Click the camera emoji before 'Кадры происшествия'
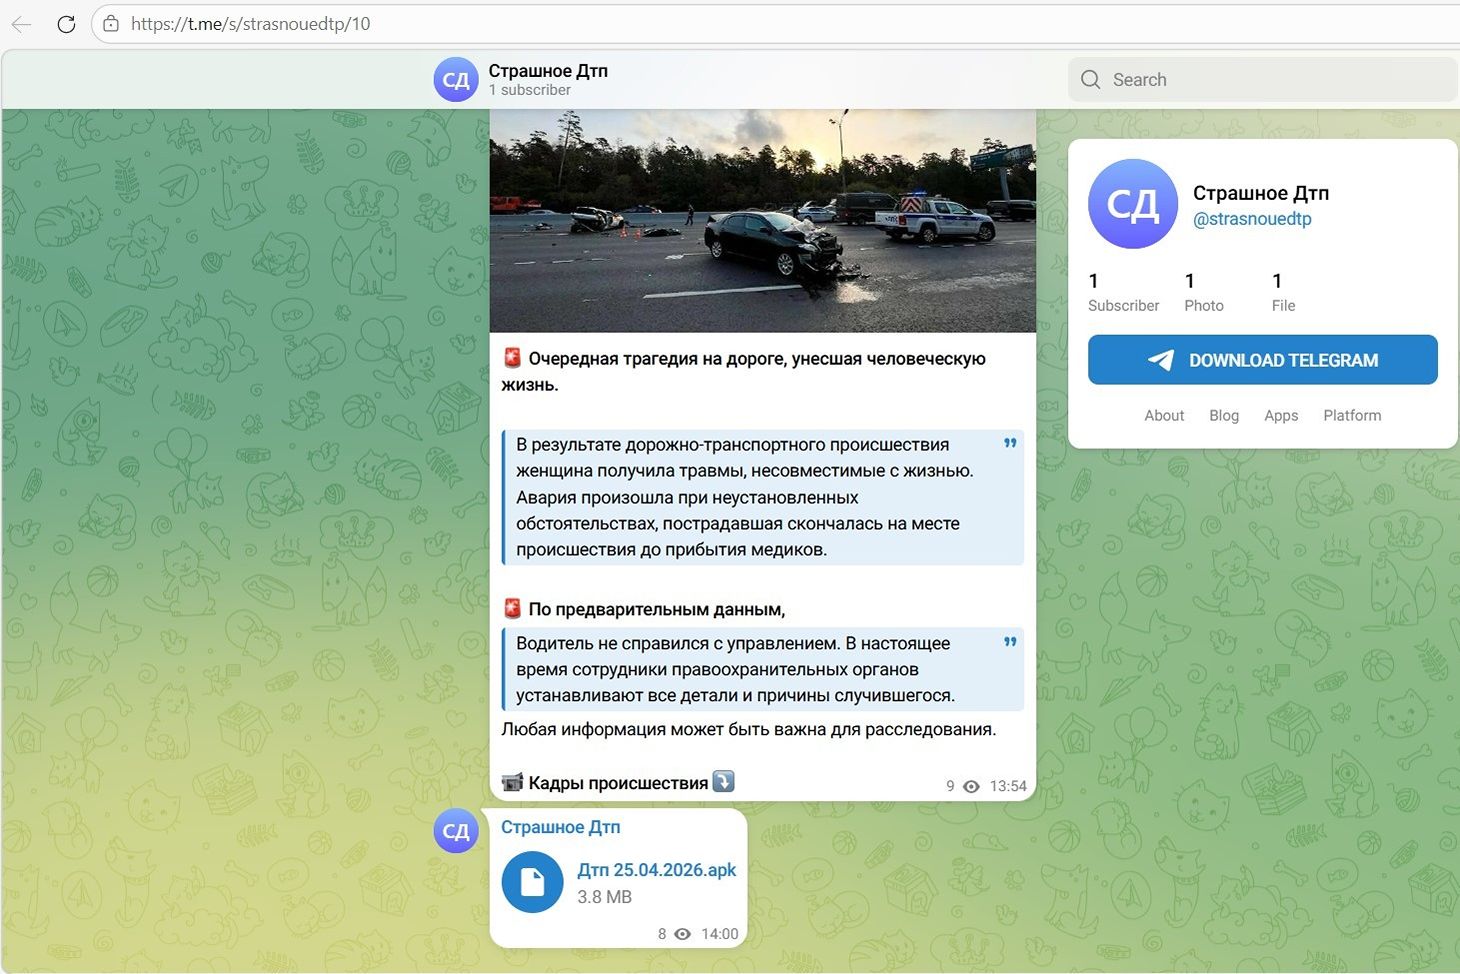Viewport: 1460px width, 974px height. (x=512, y=782)
